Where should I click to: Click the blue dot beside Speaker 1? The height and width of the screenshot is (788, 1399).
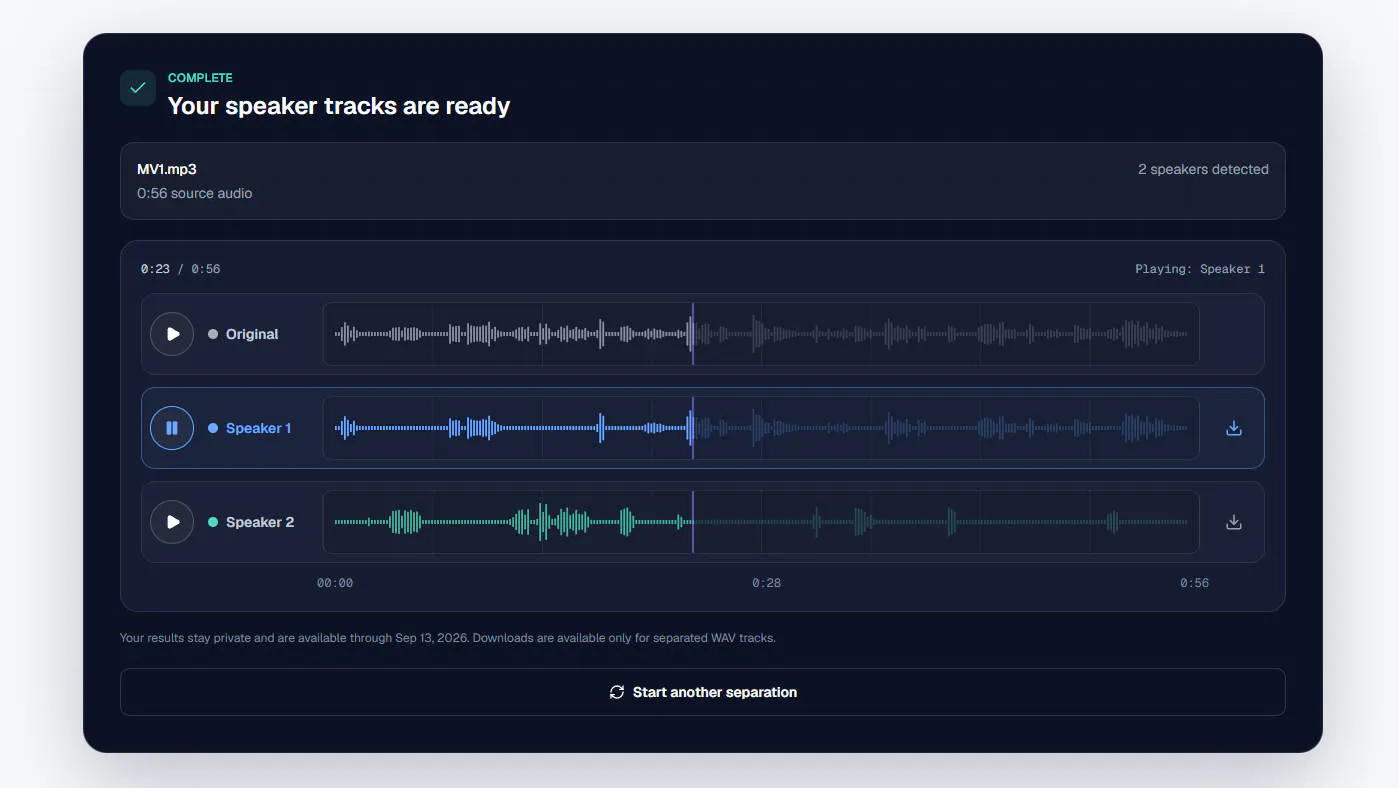(x=213, y=428)
